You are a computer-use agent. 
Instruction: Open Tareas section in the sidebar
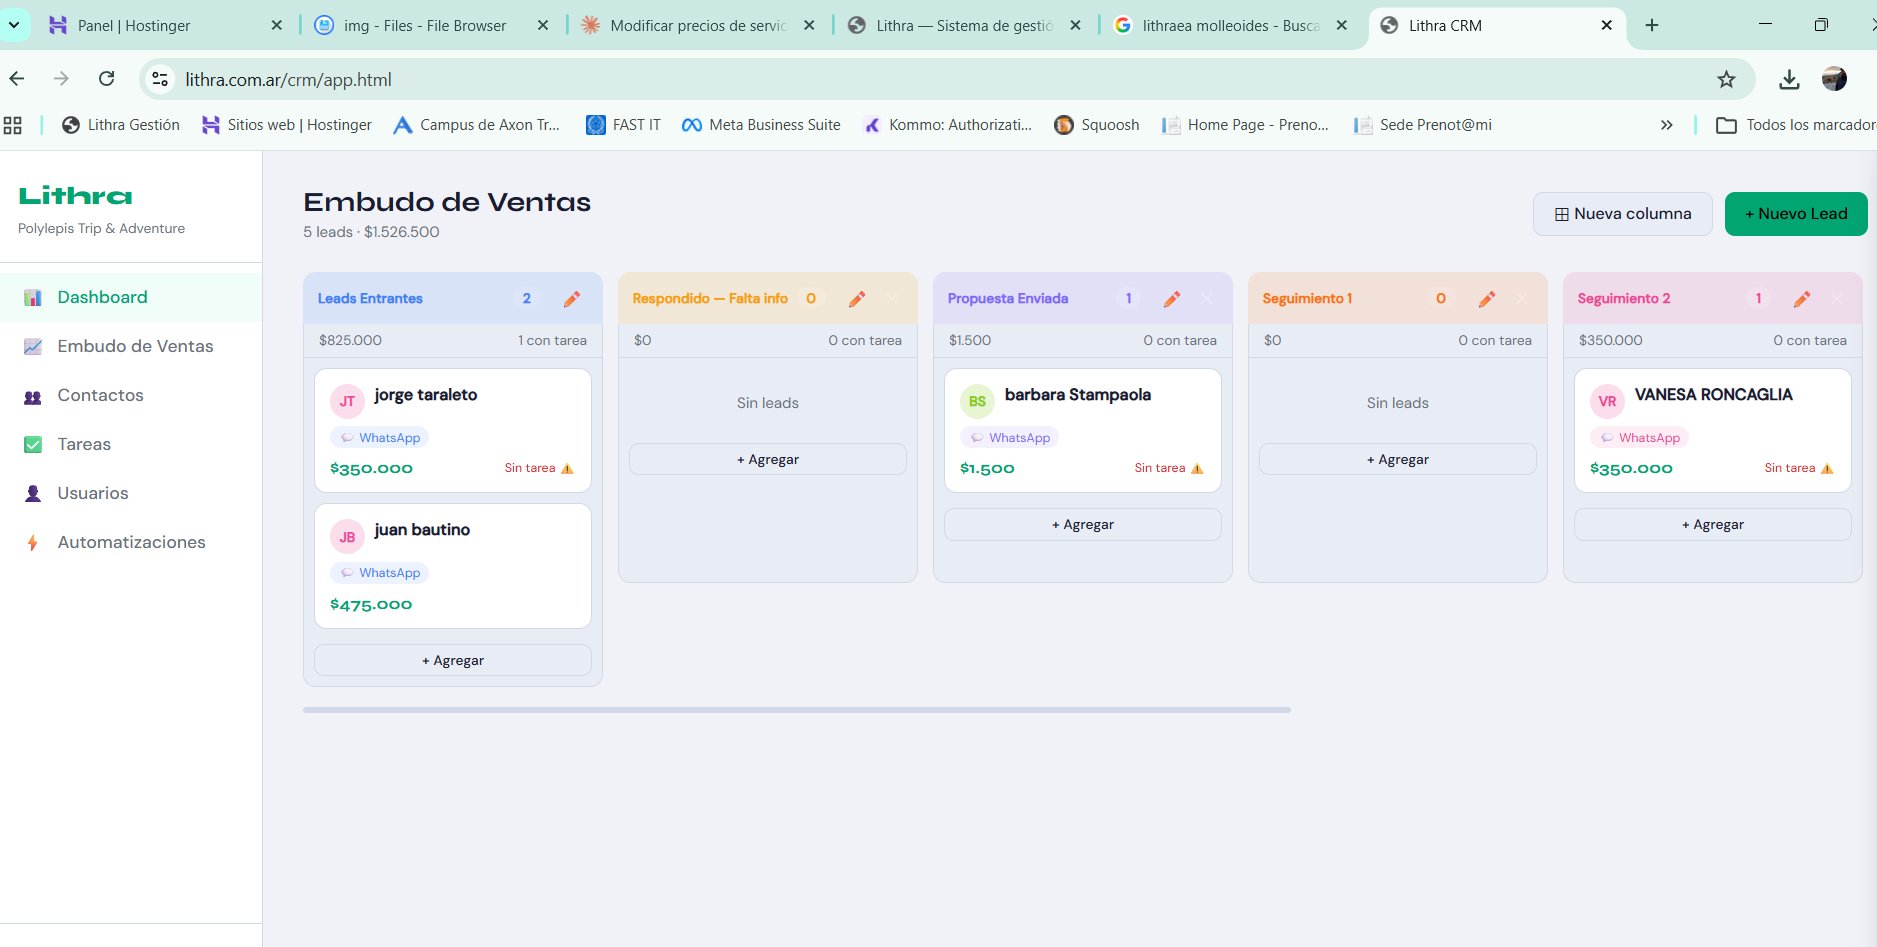tap(131, 444)
